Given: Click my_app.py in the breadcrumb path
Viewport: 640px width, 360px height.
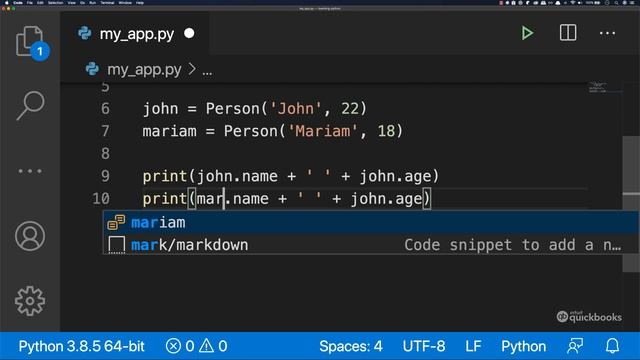Looking at the screenshot, I should [x=144, y=70].
